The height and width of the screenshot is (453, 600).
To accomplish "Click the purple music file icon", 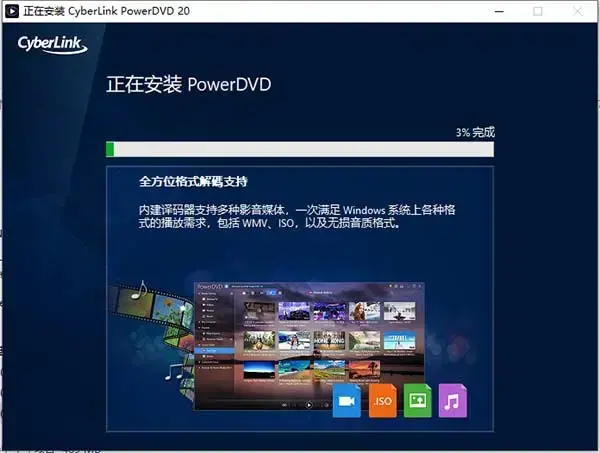I will tap(453, 401).
